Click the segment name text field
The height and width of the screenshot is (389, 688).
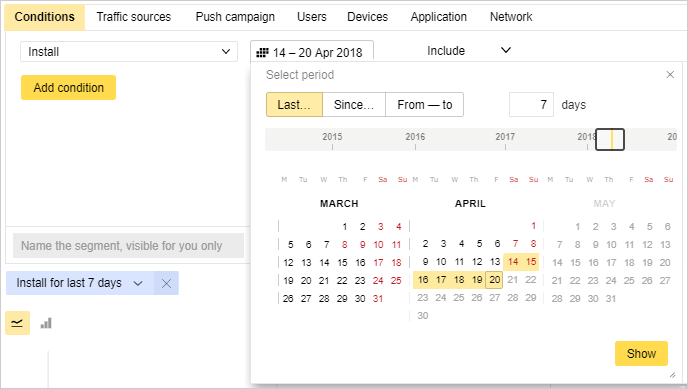coord(129,246)
